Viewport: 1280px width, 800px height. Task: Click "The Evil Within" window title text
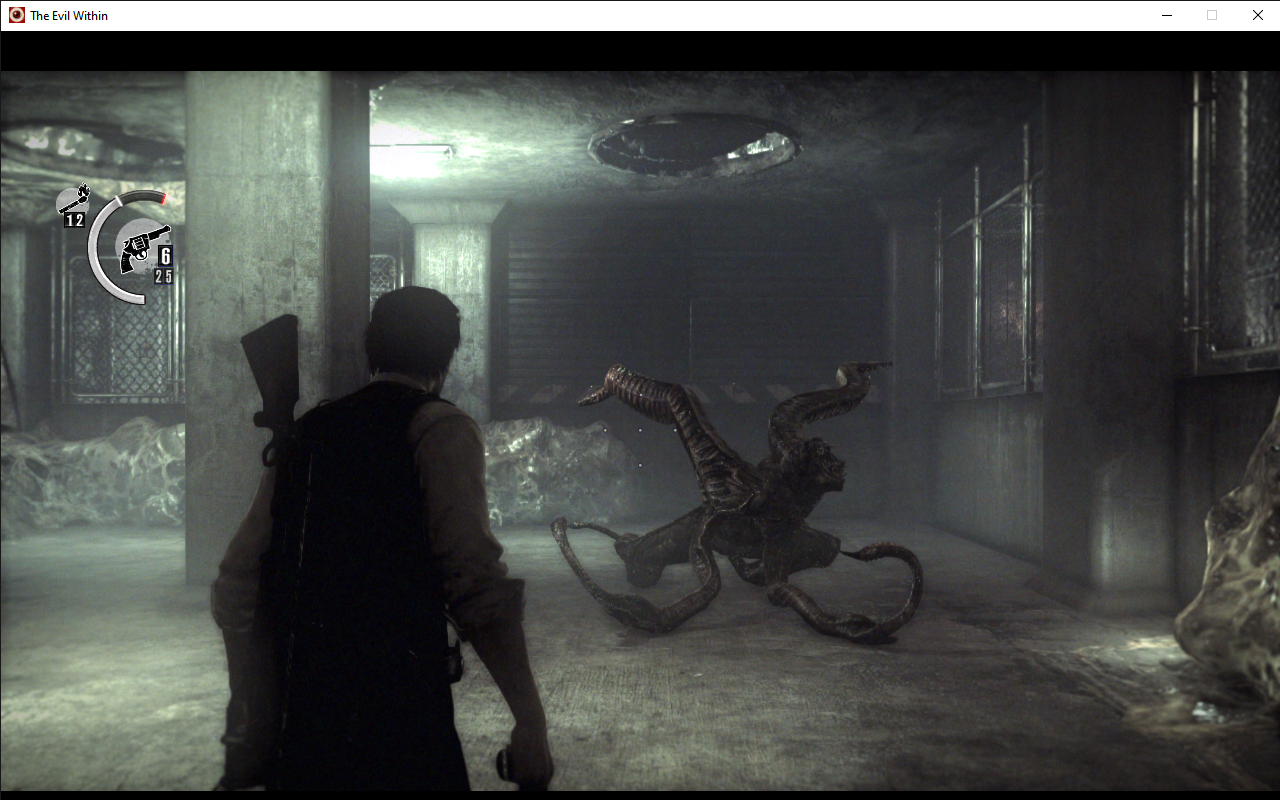click(x=69, y=16)
